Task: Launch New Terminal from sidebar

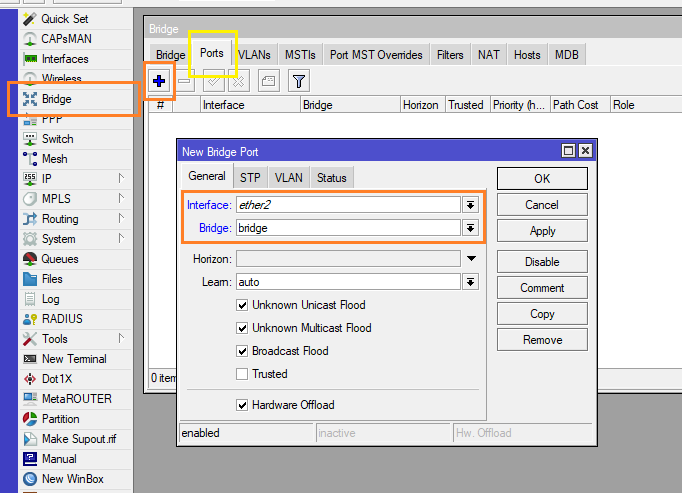Action: [73, 359]
